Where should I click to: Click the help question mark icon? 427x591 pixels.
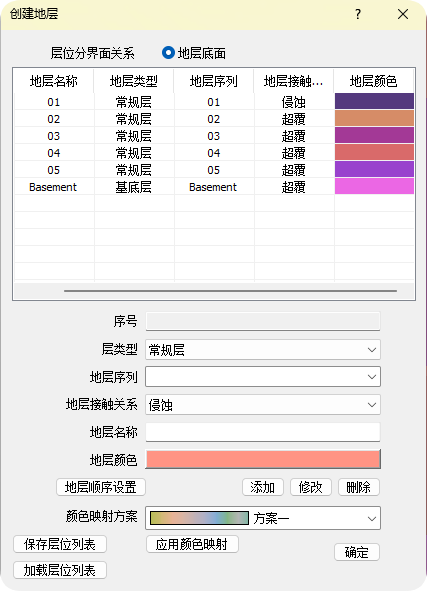click(358, 14)
